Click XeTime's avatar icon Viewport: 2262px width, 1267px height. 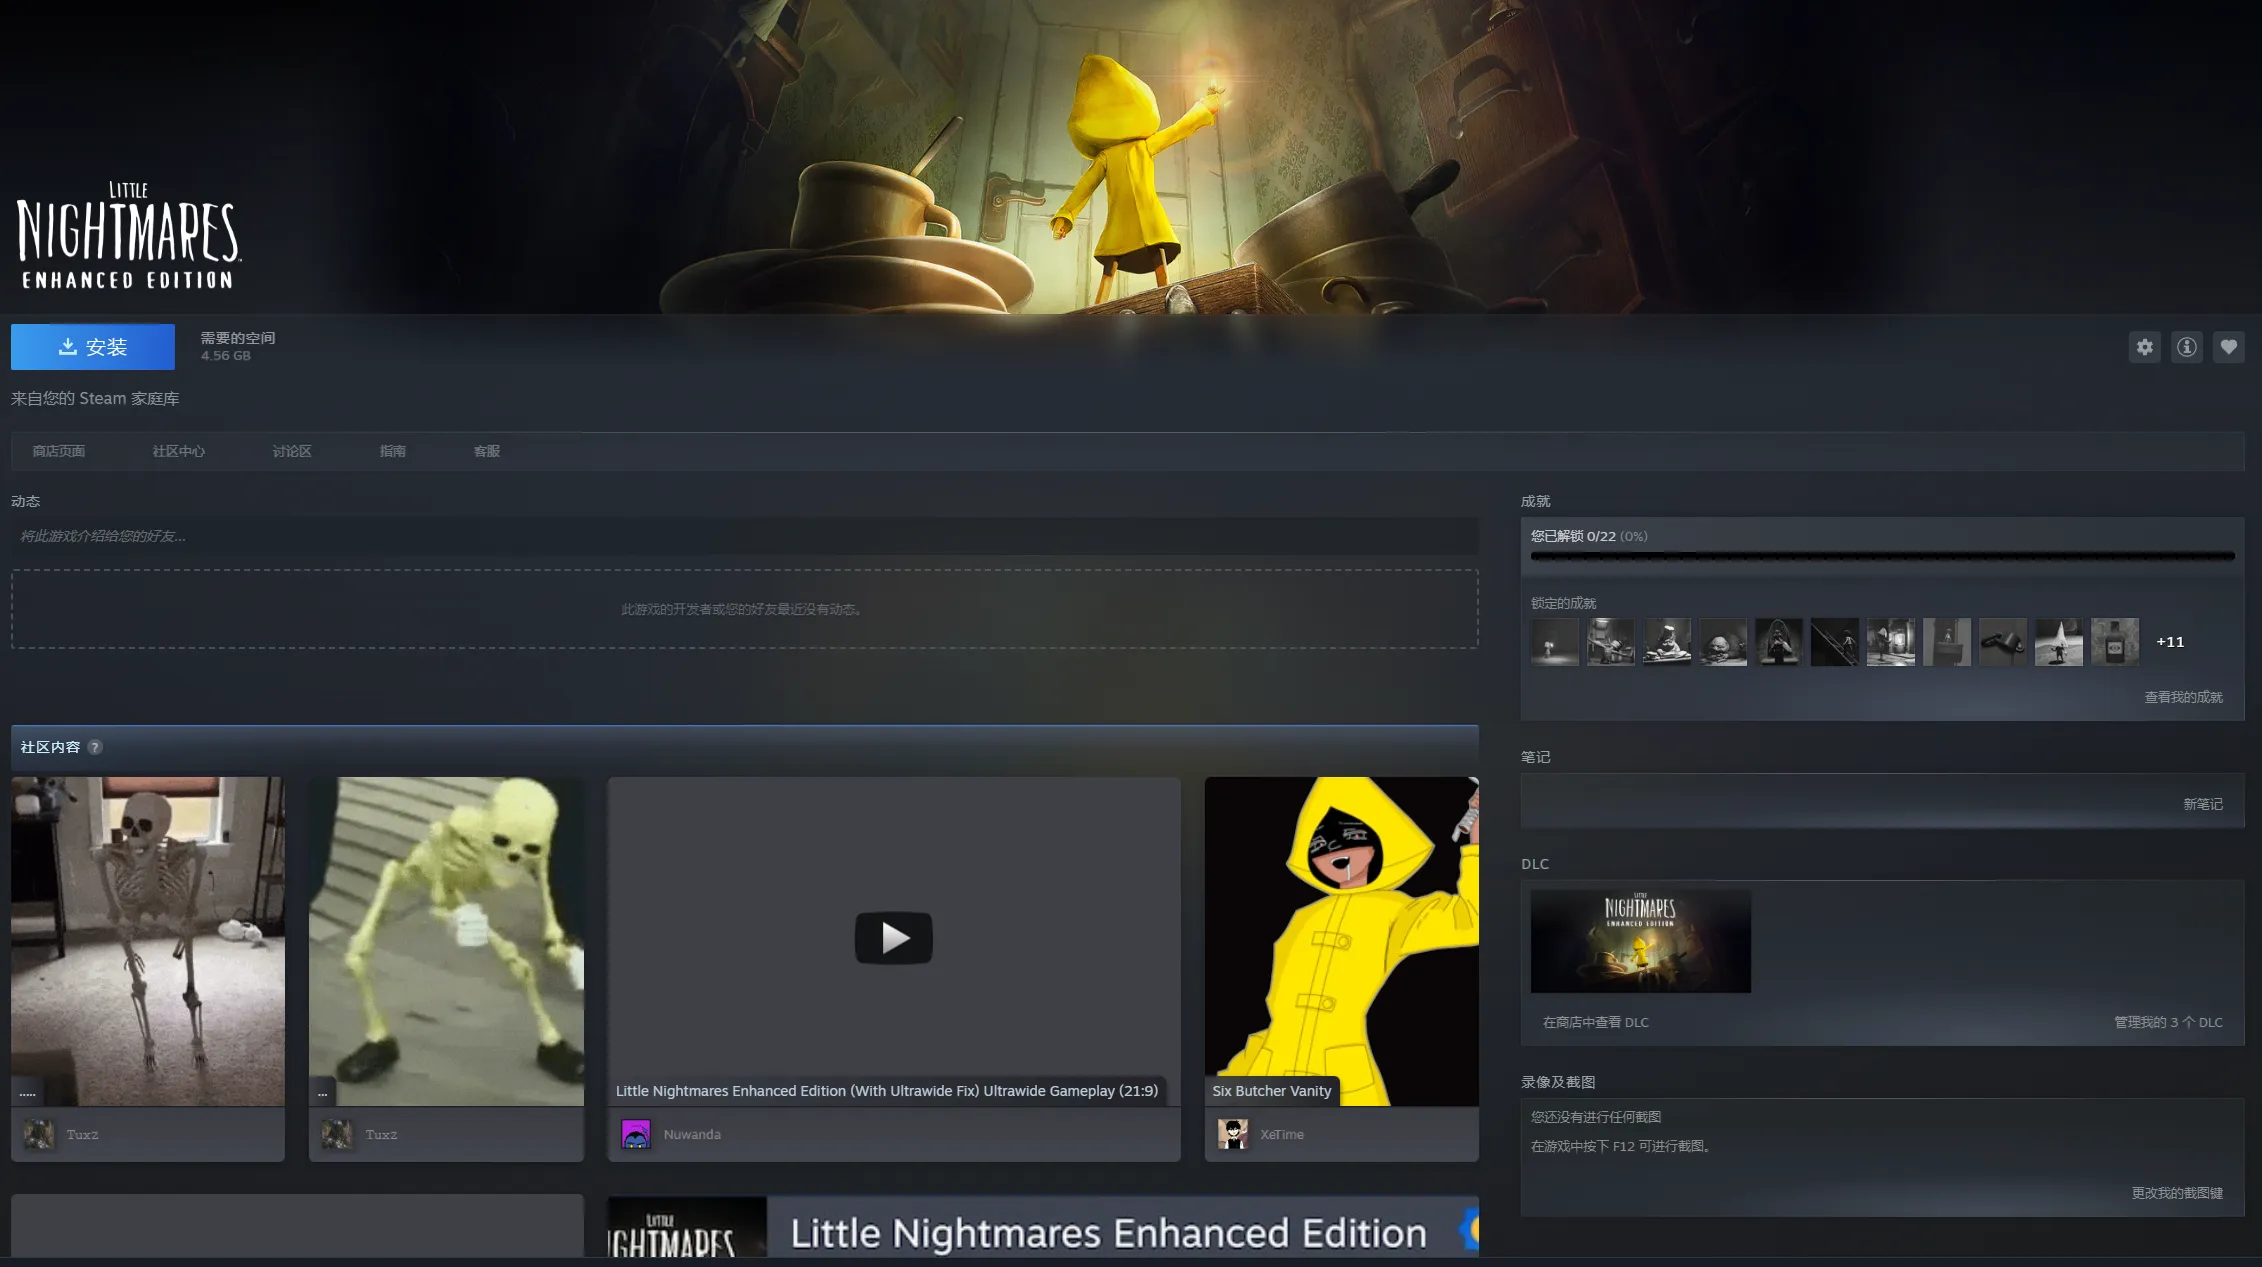point(1232,1134)
